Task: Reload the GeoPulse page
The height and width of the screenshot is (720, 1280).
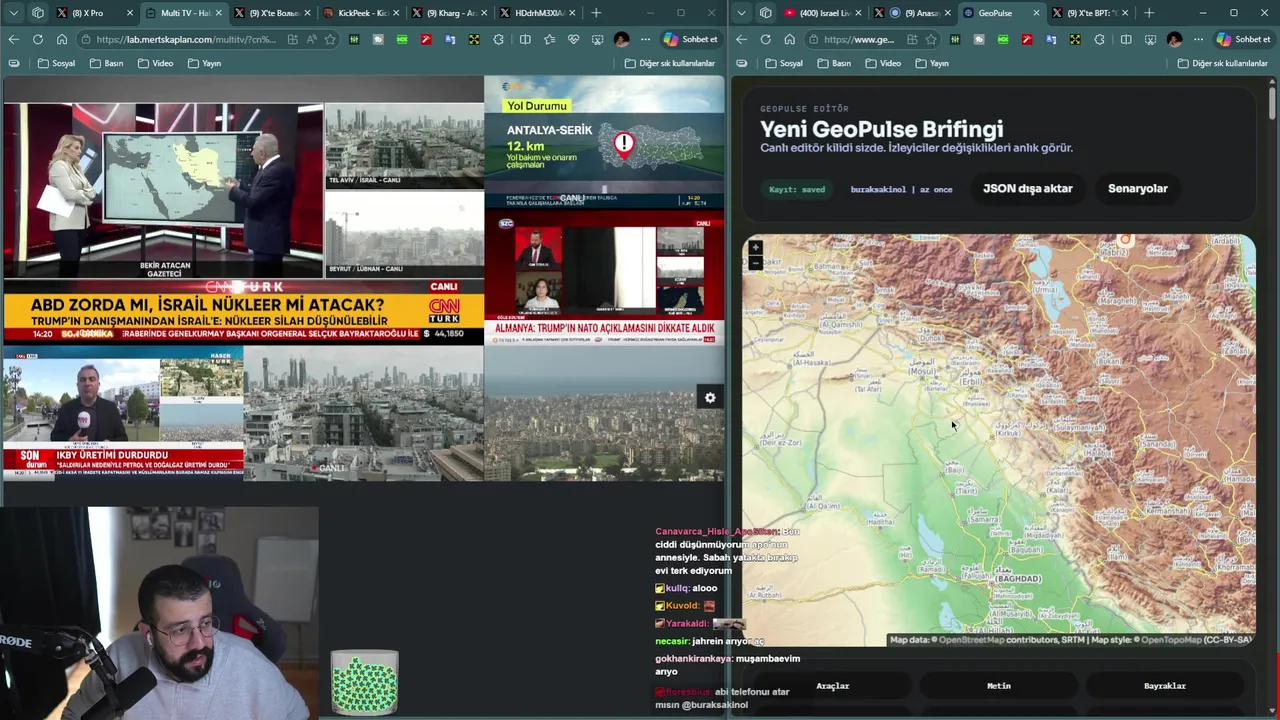Action: (x=765, y=39)
